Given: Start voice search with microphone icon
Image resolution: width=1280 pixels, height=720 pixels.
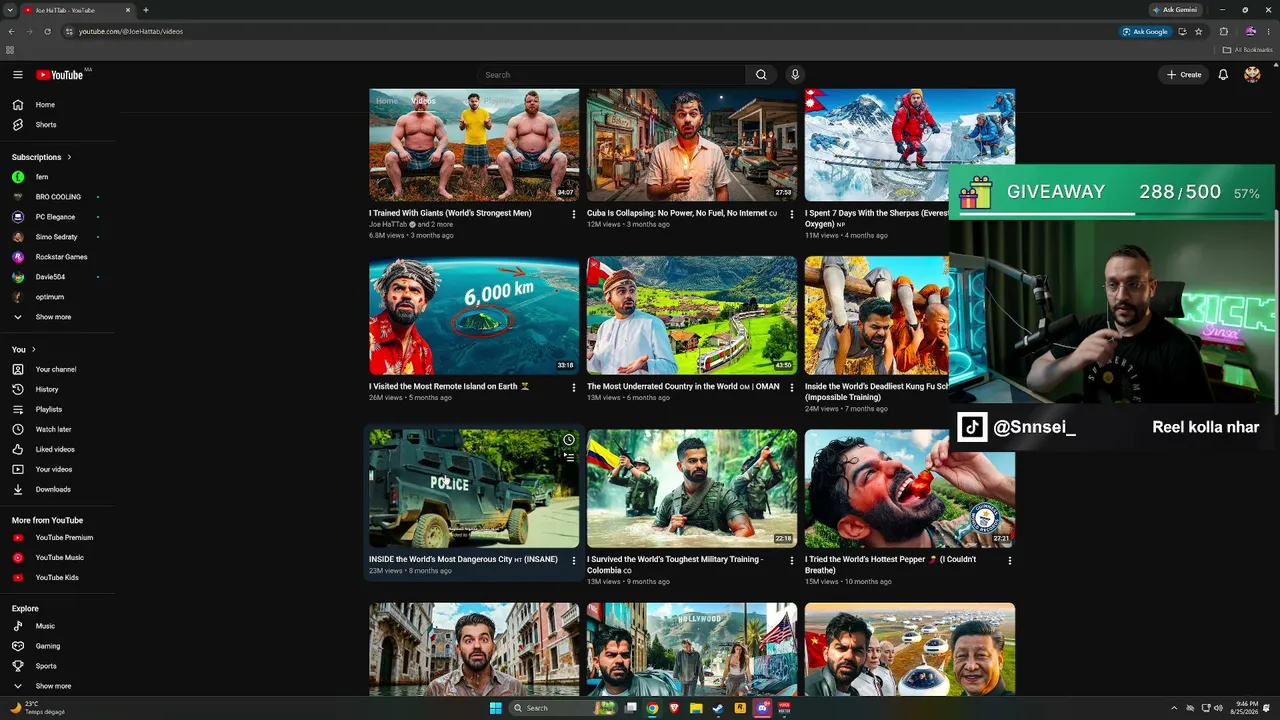Looking at the screenshot, I should [795, 75].
